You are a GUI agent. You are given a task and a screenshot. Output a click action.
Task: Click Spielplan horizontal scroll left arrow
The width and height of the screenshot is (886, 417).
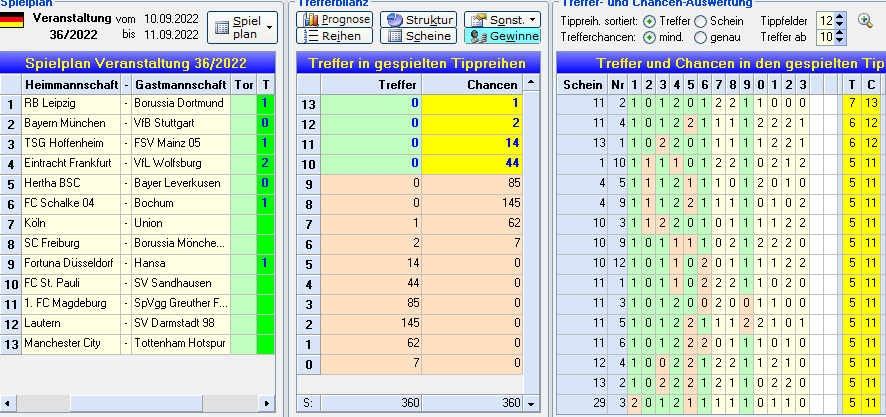click(x=7, y=403)
